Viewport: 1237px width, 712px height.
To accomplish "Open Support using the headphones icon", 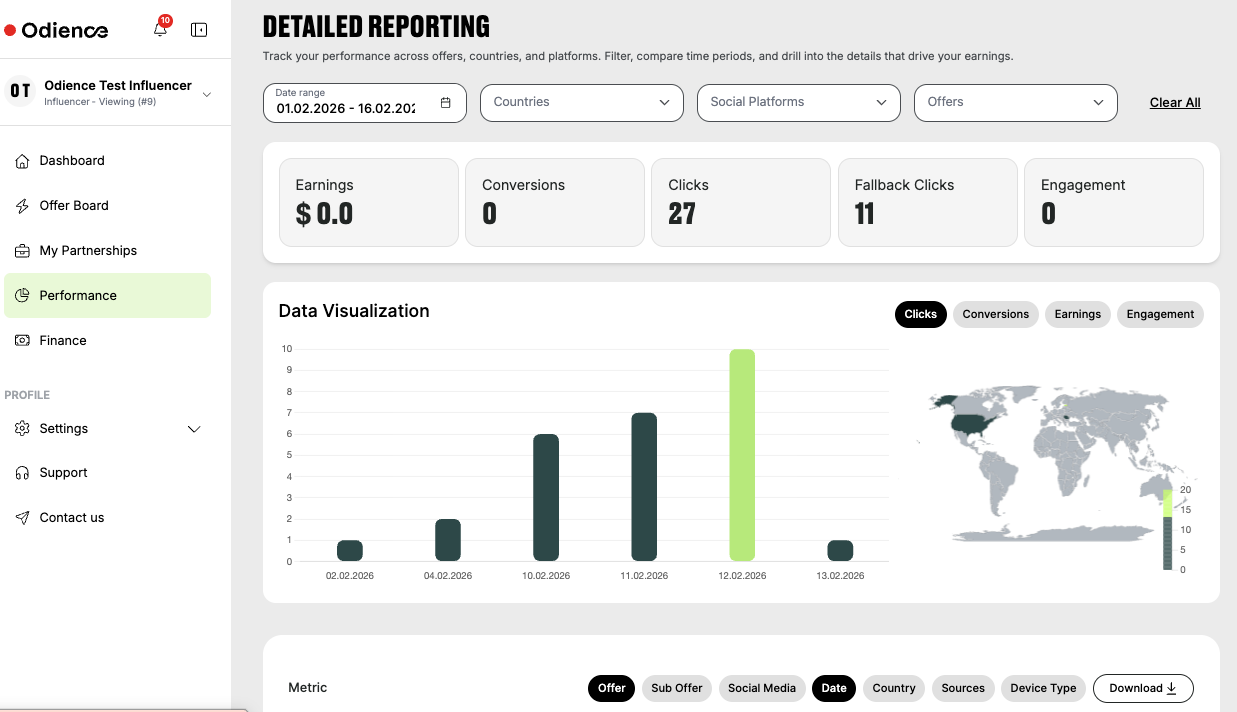I will (22, 472).
